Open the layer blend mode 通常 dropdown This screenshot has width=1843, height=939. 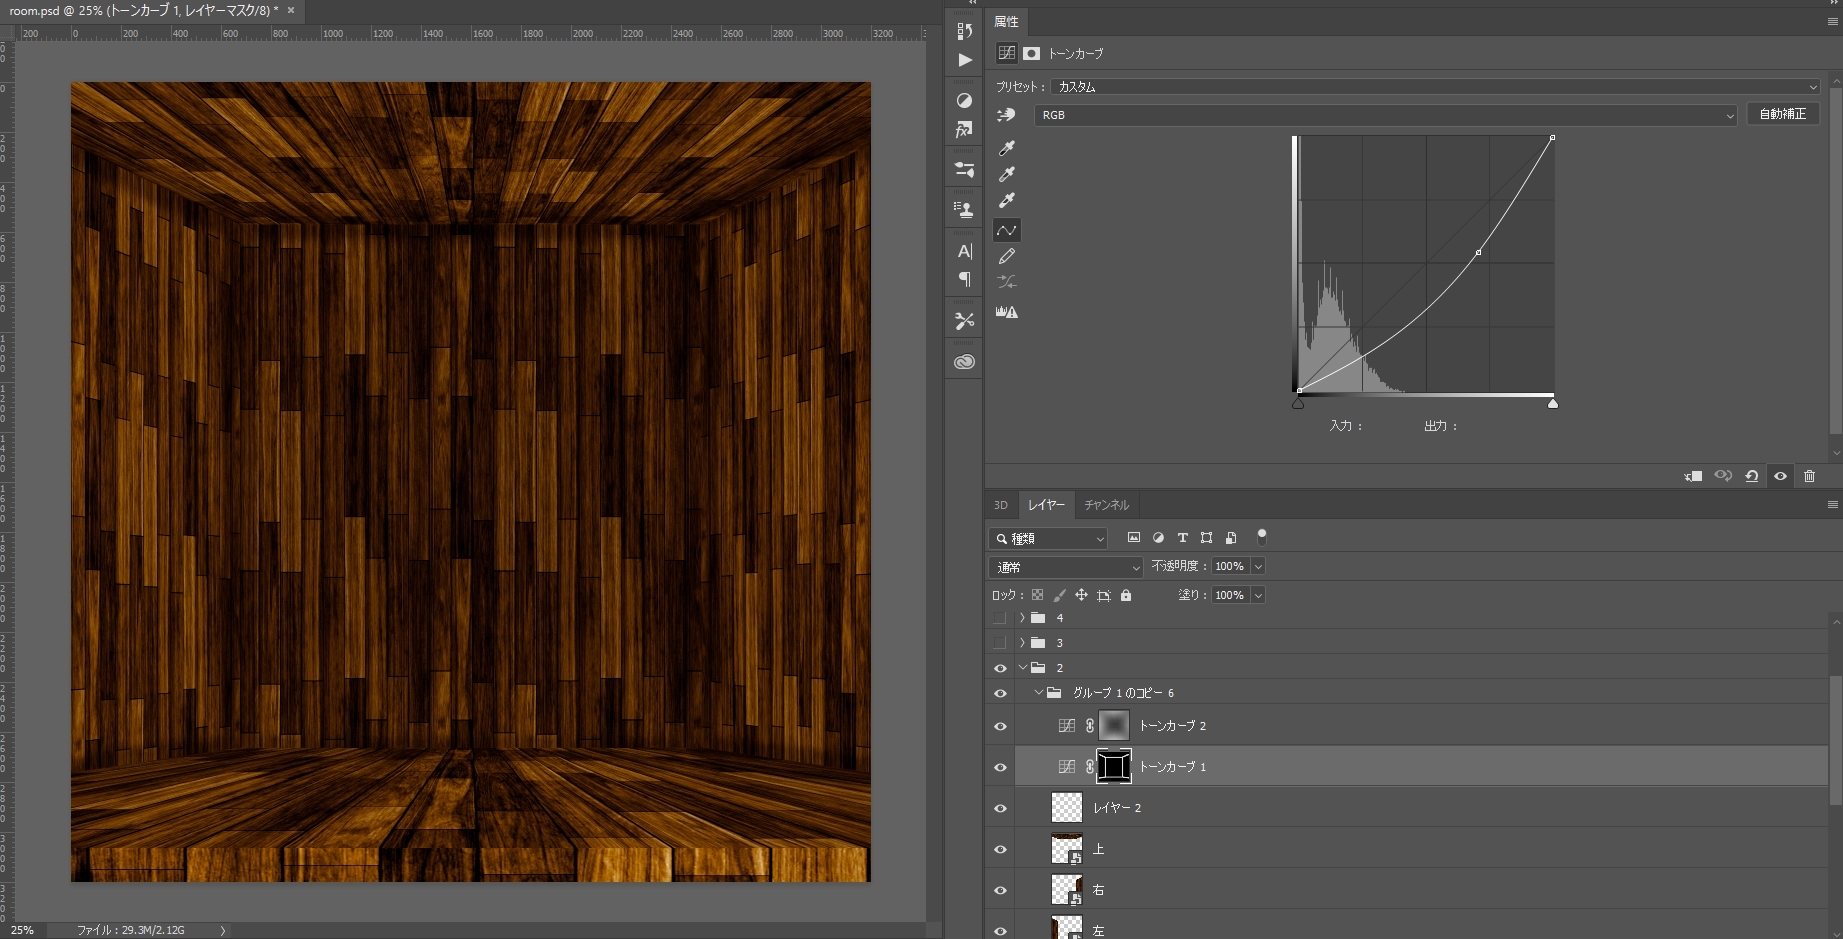pos(1066,567)
